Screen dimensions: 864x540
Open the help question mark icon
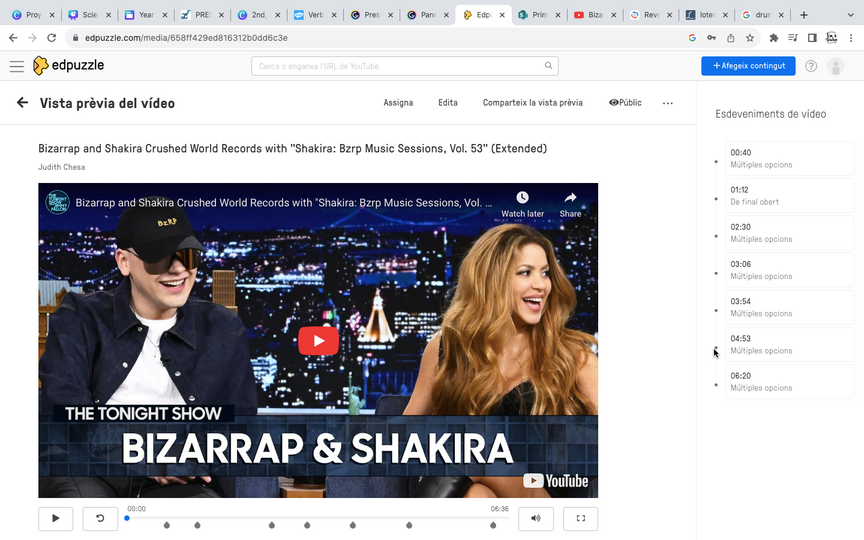click(811, 66)
